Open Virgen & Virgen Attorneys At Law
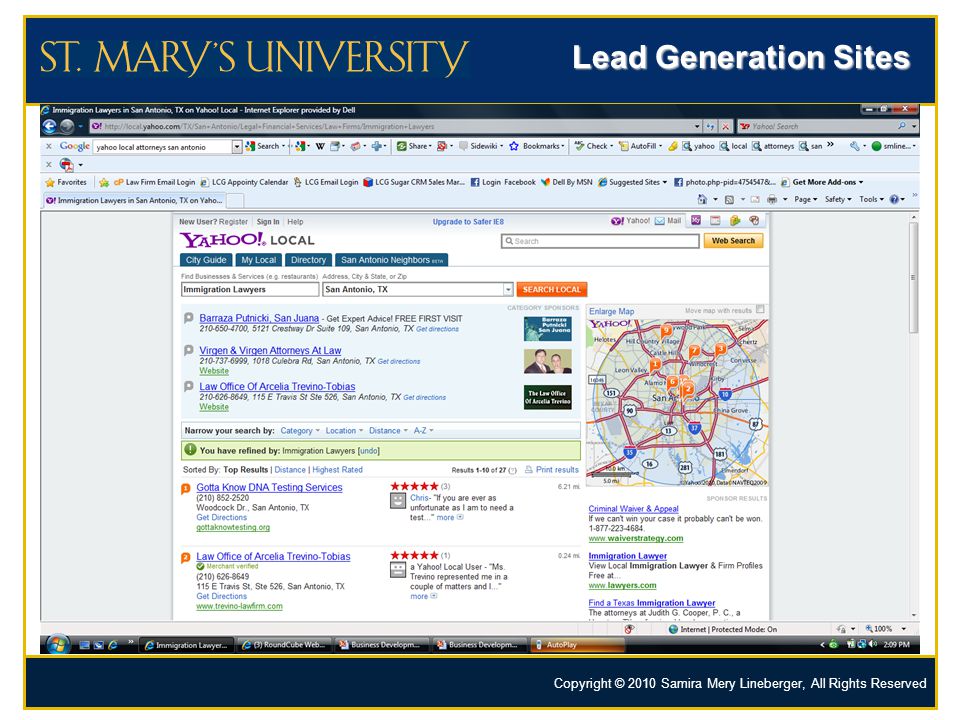Image resolution: width=960 pixels, height=720 pixels. pyautogui.click(x=270, y=351)
